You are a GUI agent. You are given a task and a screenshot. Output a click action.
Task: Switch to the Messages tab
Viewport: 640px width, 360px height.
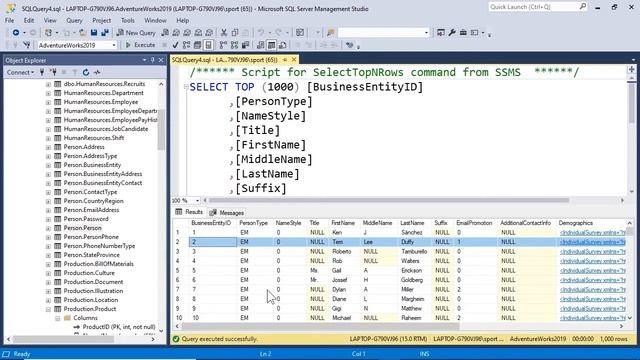point(227,213)
